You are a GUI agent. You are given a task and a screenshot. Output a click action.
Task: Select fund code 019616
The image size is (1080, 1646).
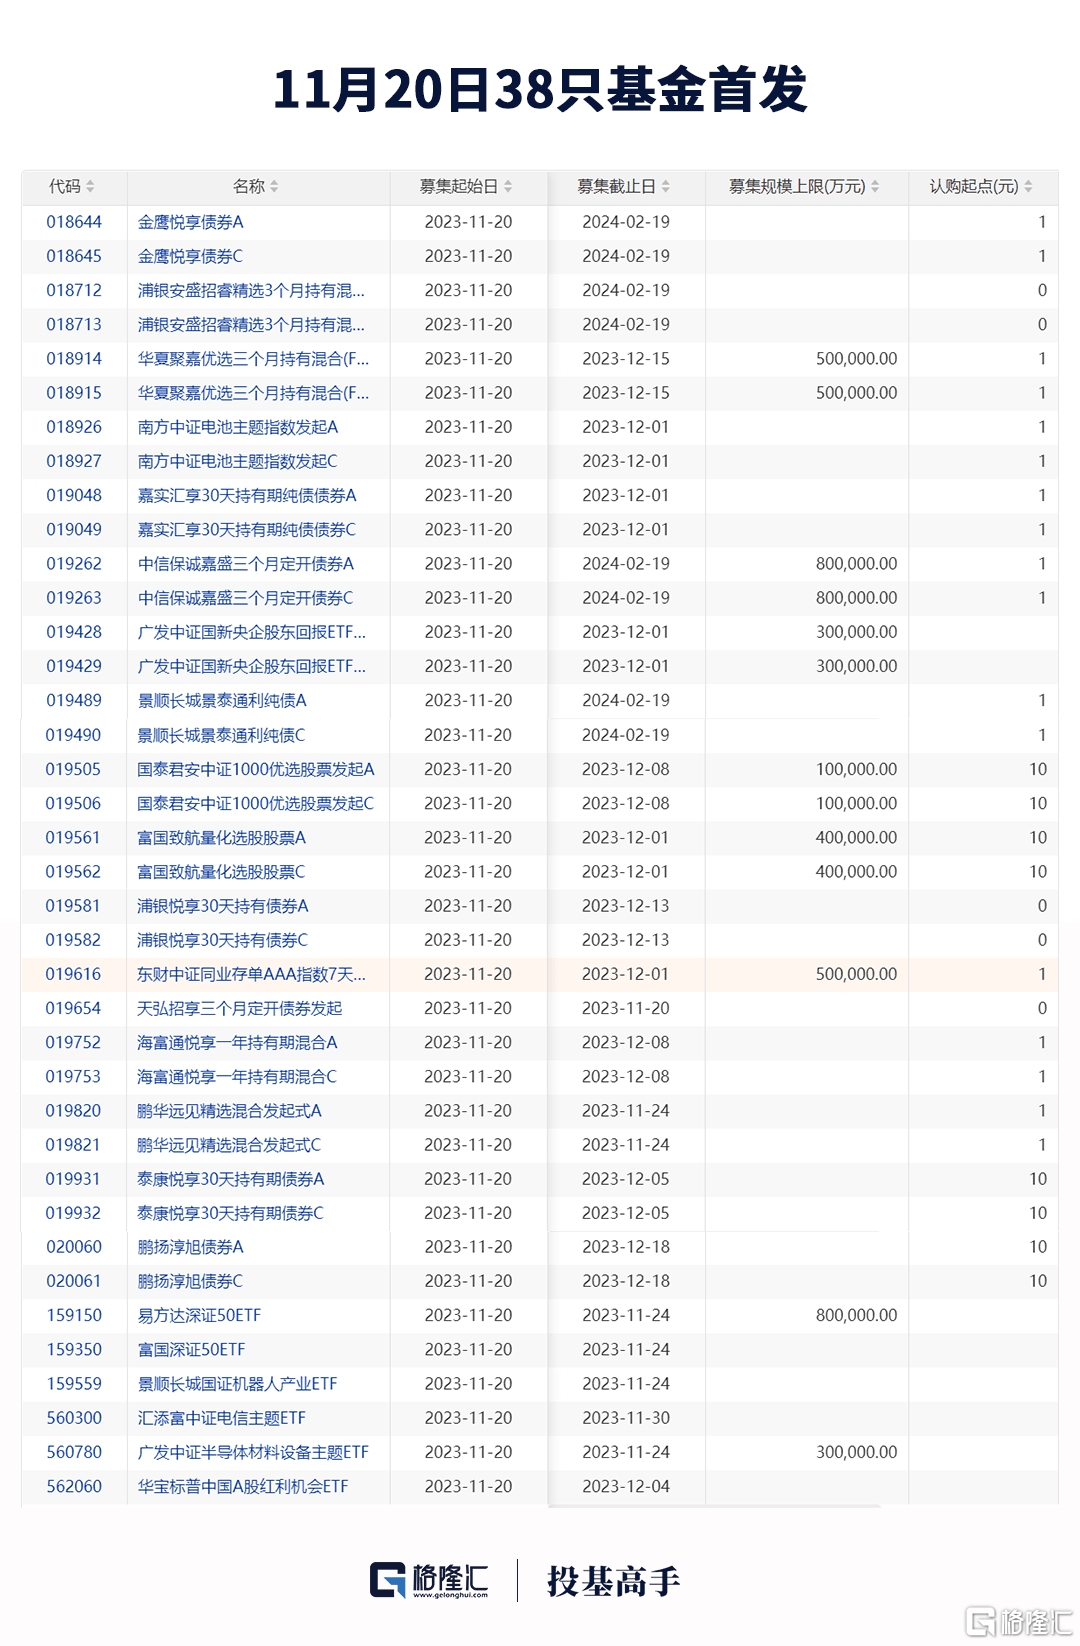(x=74, y=974)
